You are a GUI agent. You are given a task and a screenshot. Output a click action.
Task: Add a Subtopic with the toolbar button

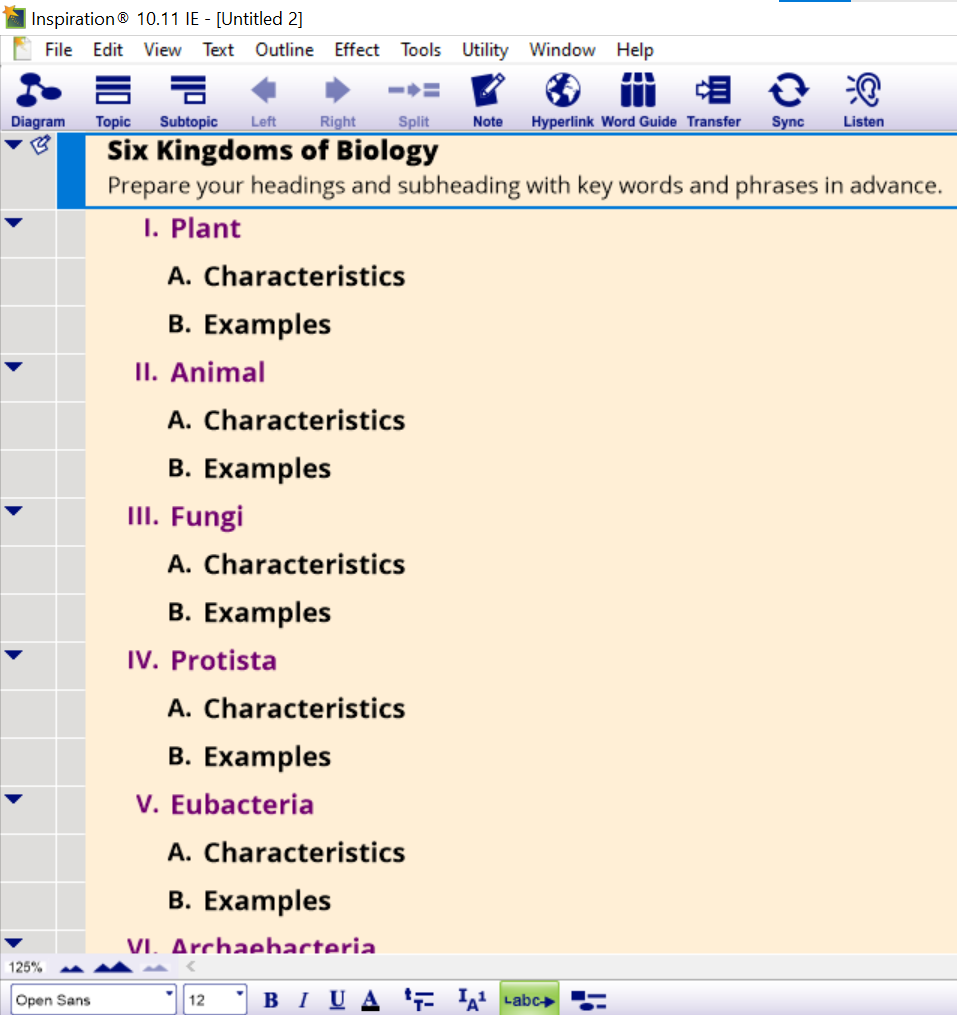tap(188, 100)
